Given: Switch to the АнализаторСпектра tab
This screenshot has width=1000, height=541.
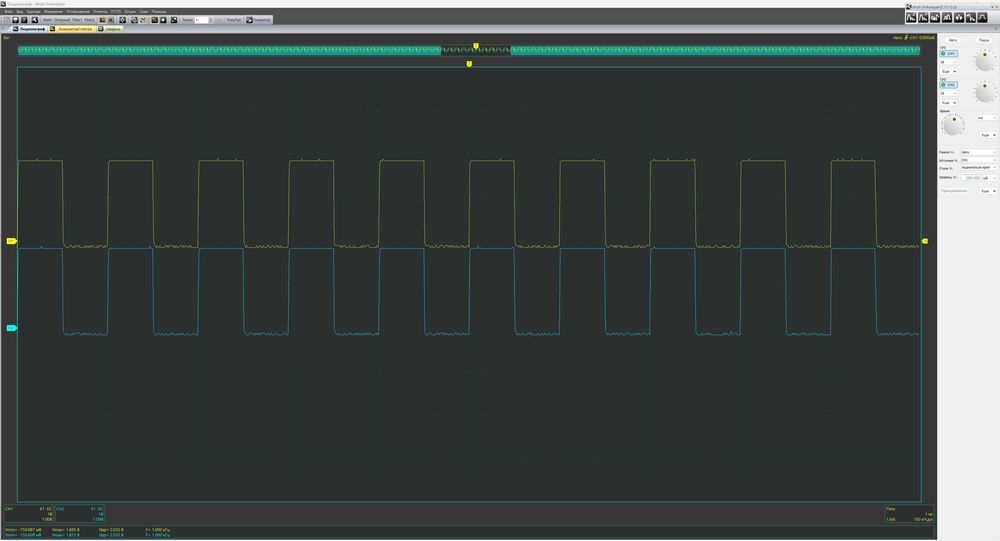Looking at the screenshot, I should tap(72, 29).
